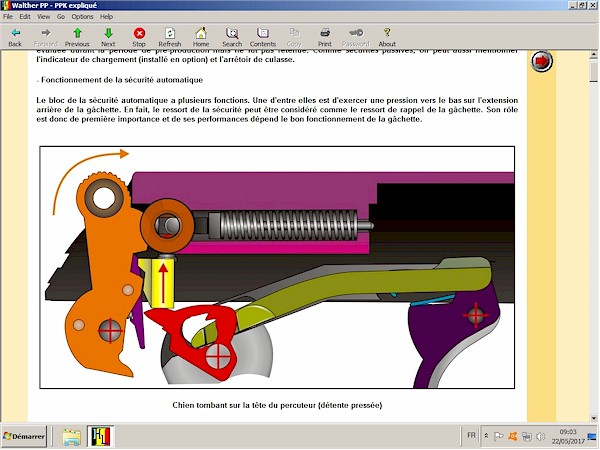The width and height of the screenshot is (600, 450).
Task: Click the heading 'Fonctionnement de la sécurité automatique'
Action: click(122, 80)
